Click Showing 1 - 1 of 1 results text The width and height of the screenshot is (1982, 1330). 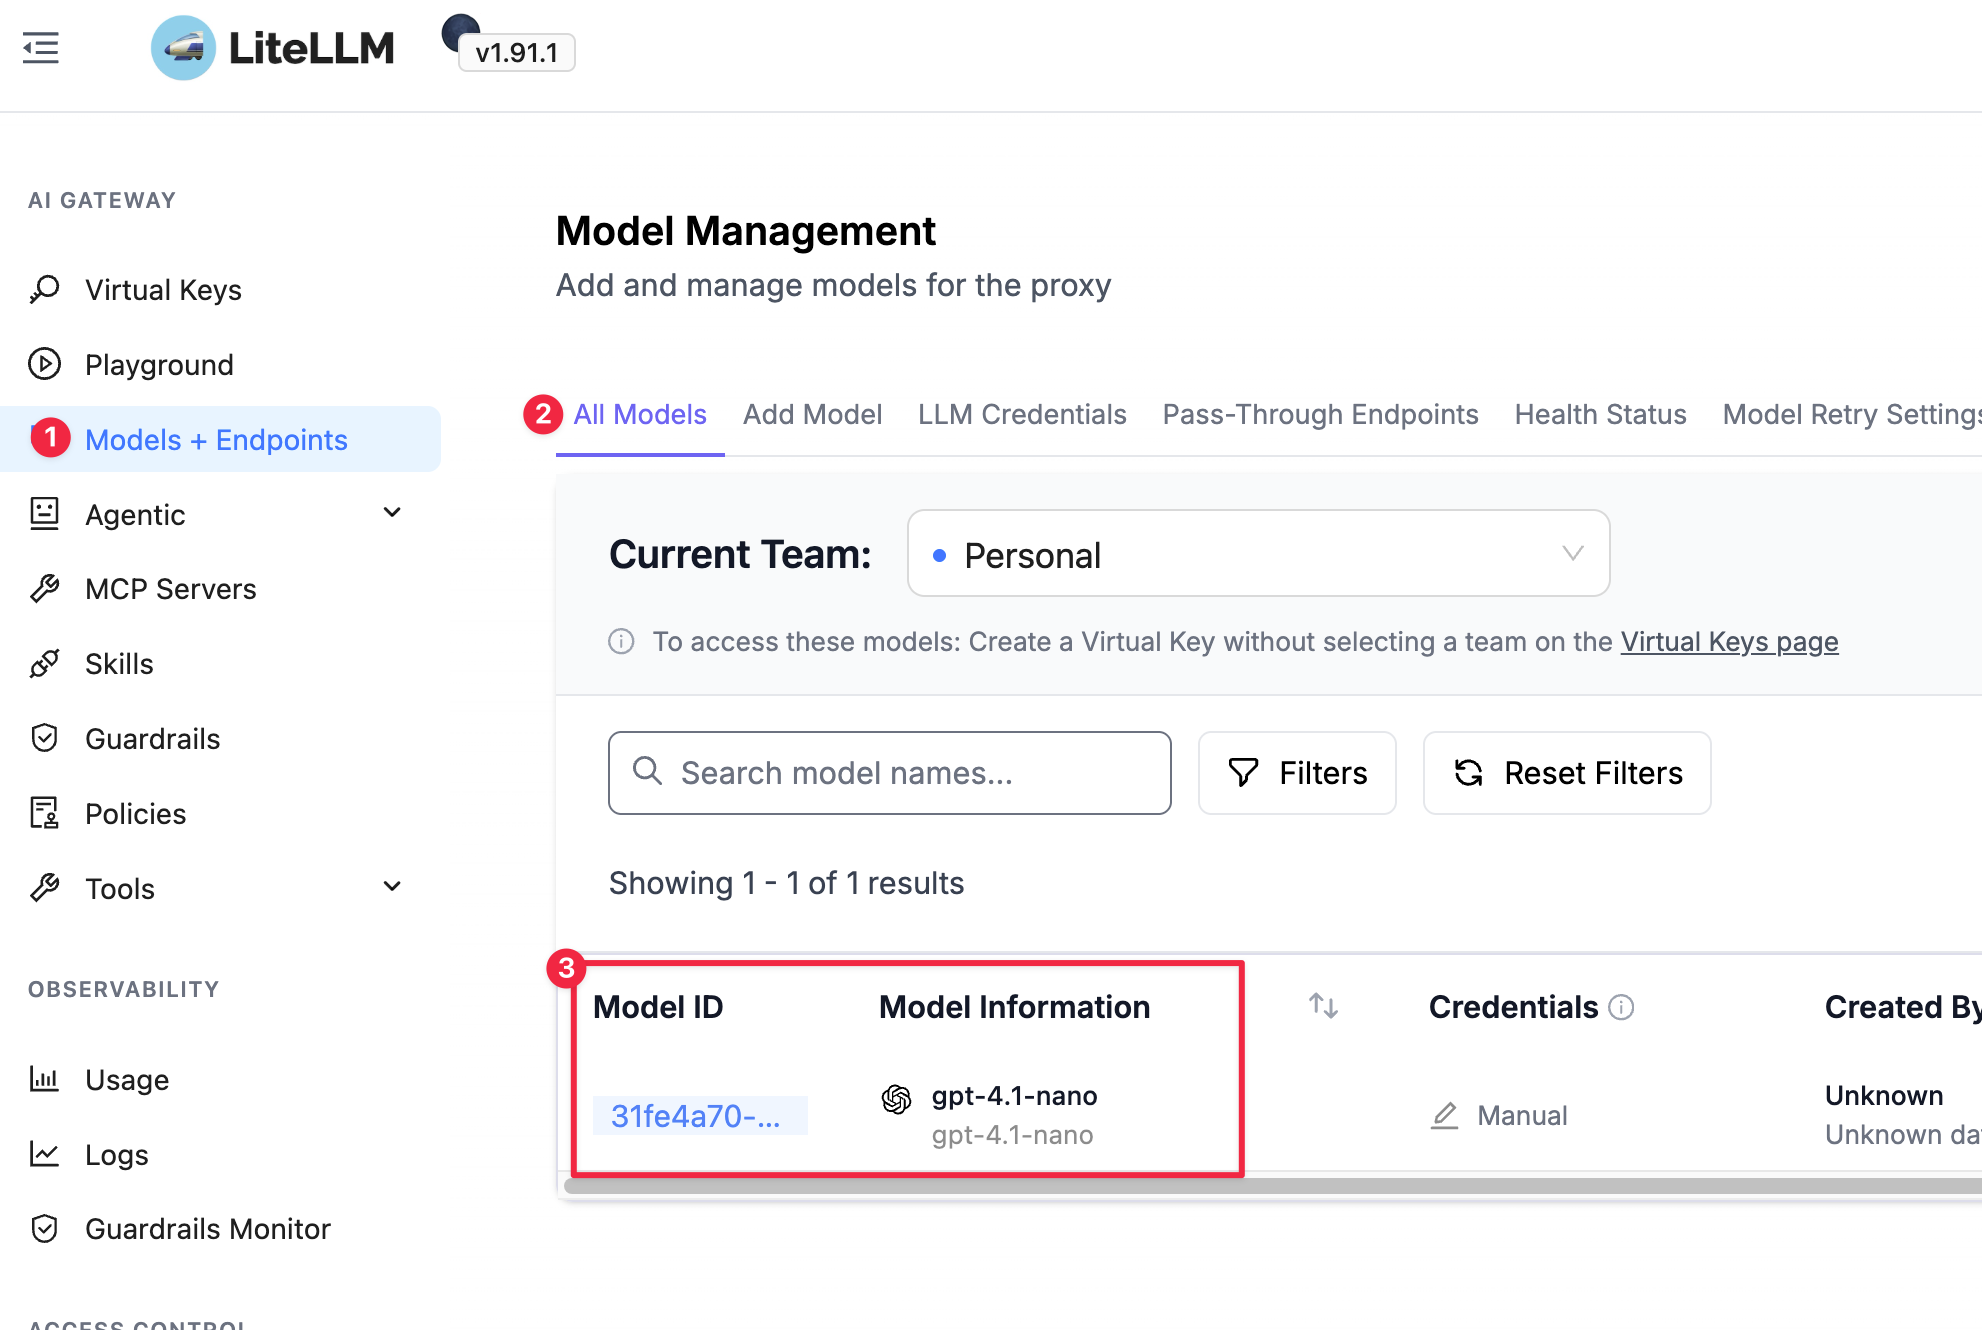pos(786,884)
